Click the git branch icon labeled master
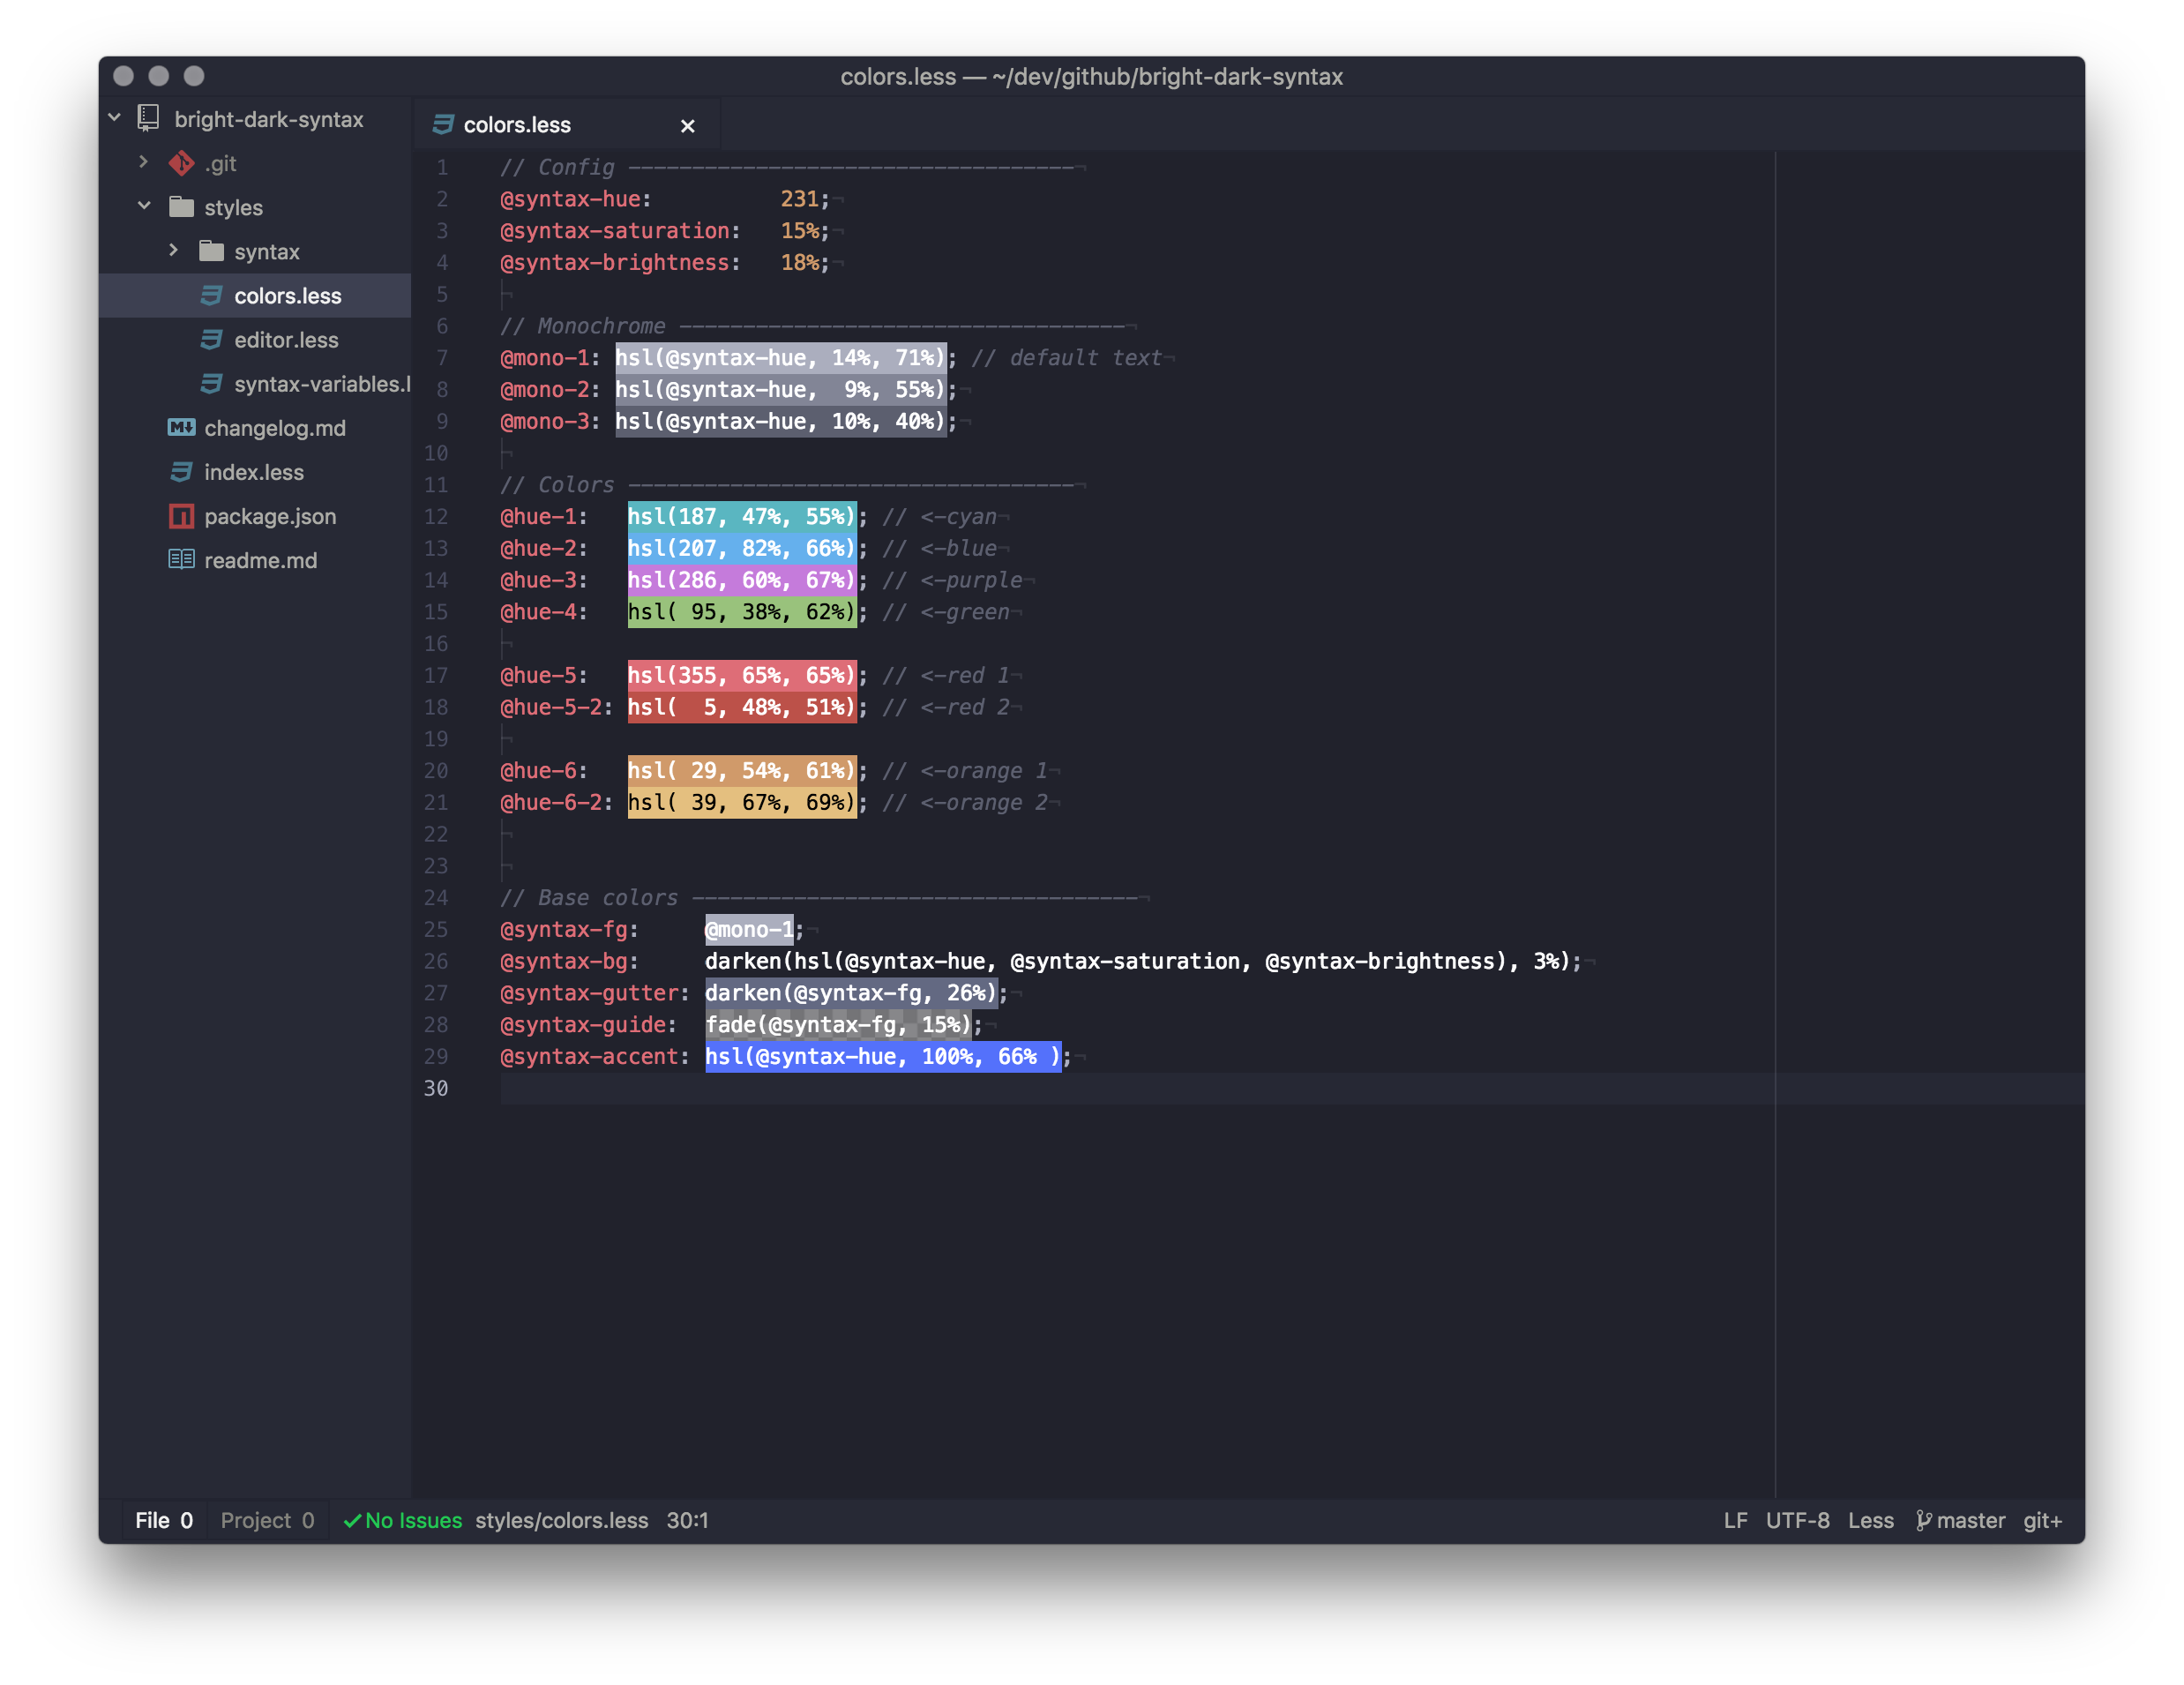The width and height of the screenshot is (2184, 1685). tap(1923, 1520)
